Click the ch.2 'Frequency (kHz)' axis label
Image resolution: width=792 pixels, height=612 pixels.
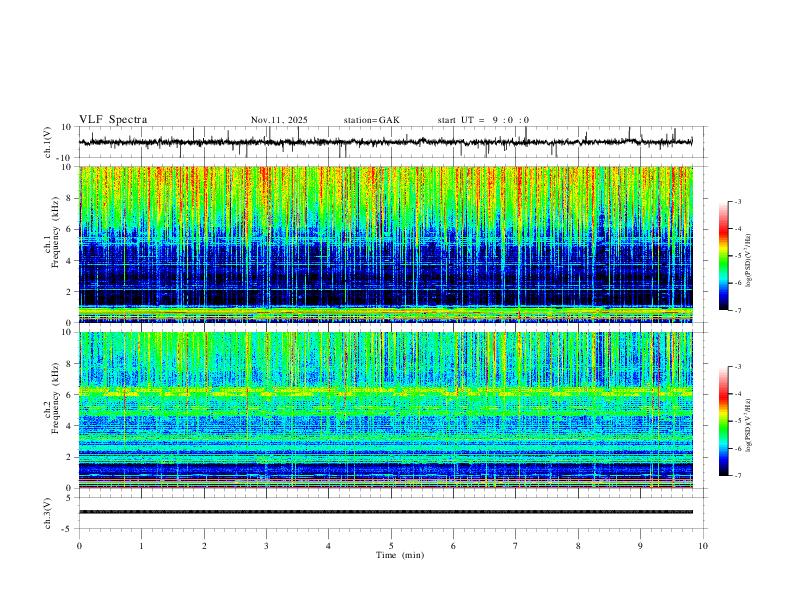(55, 400)
